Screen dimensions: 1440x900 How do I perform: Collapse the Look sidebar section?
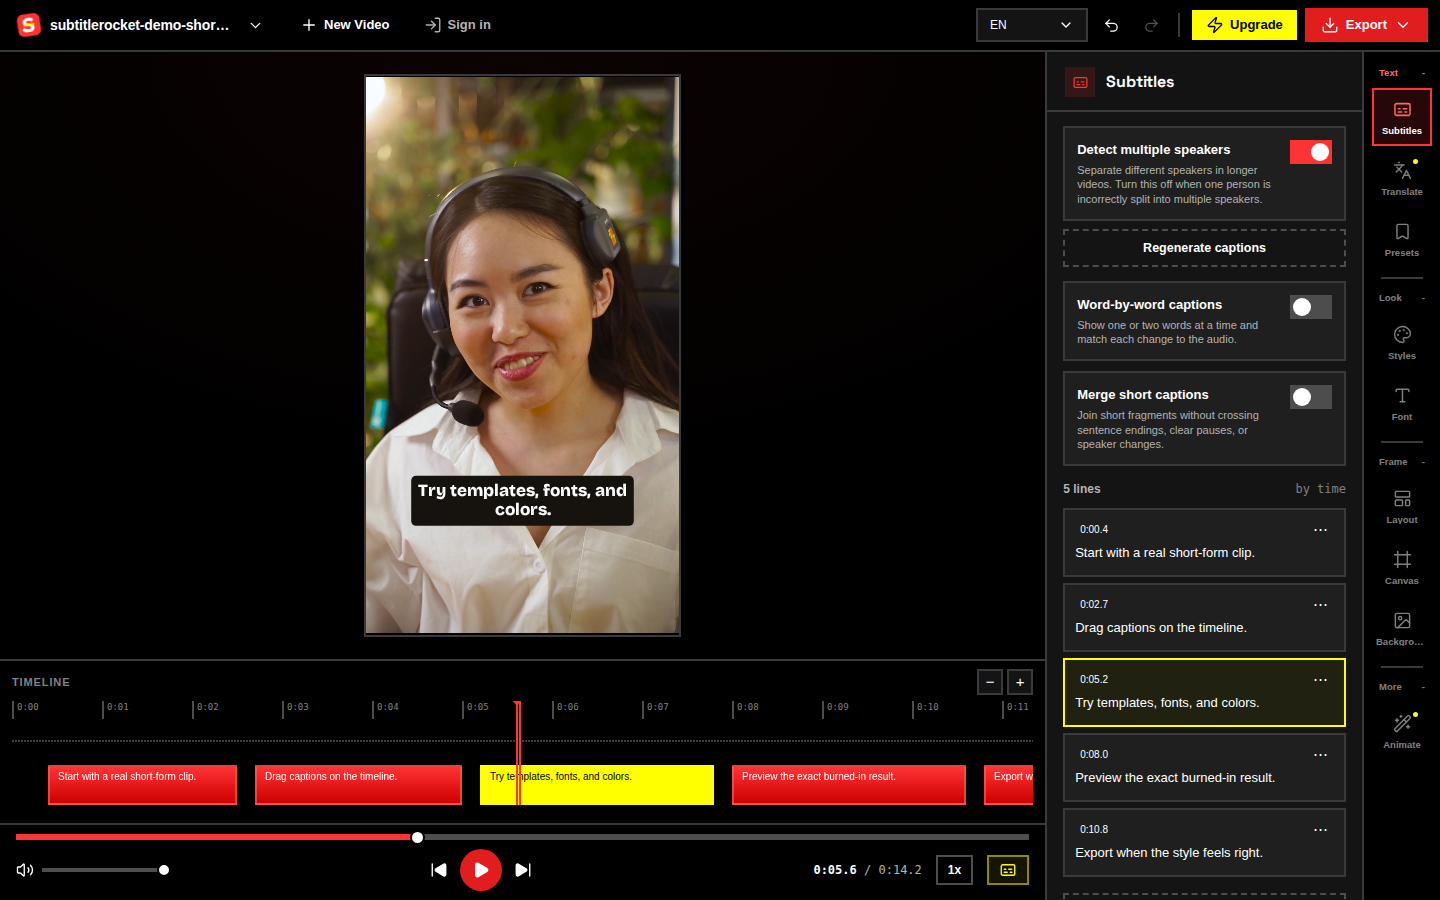tap(1402, 298)
